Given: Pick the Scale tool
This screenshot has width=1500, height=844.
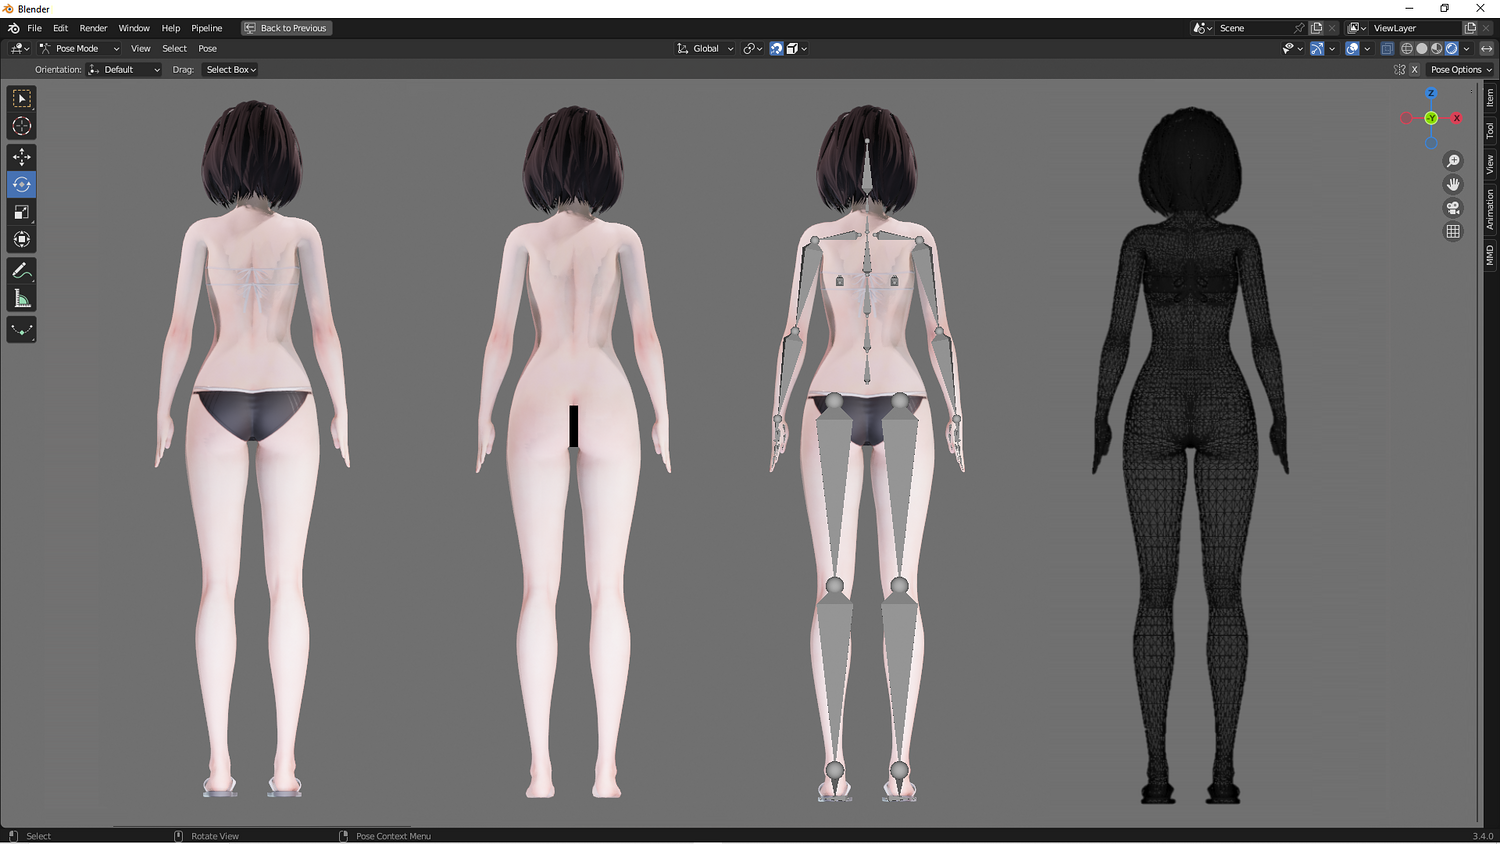Looking at the screenshot, I should point(22,212).
